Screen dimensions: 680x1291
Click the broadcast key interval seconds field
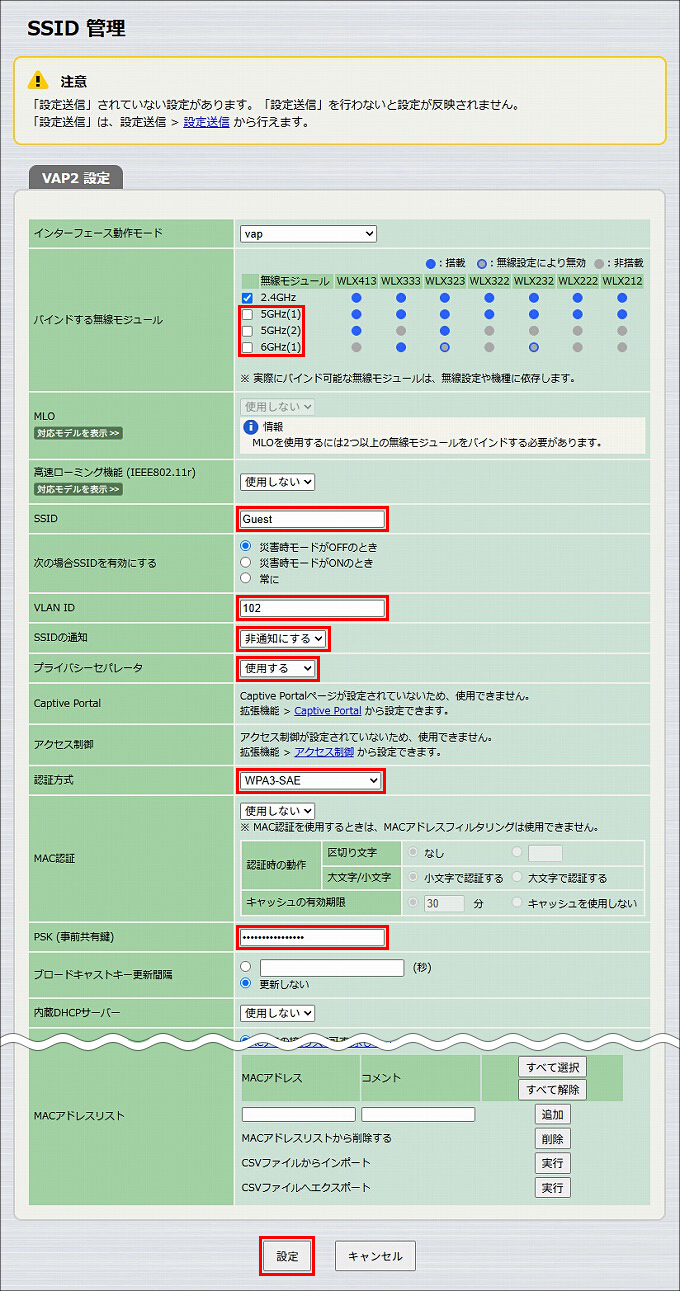(x=332, y=967)
